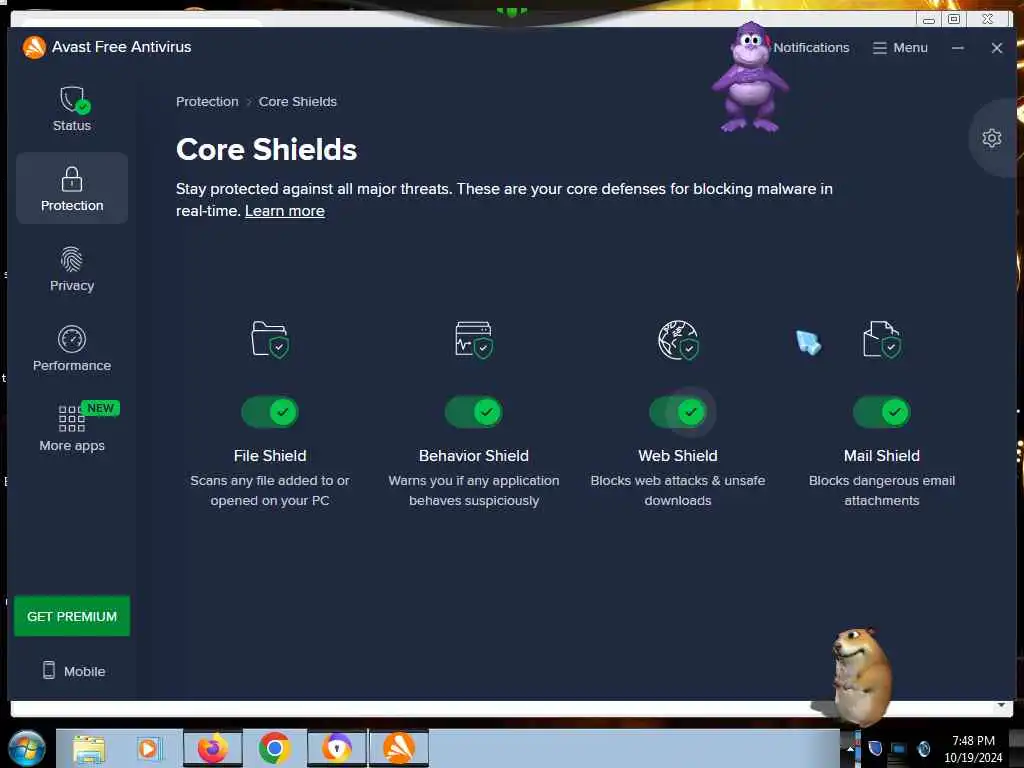Show hidden tray icons arrow
The image size is (1024, 768).
coord(850,749)
